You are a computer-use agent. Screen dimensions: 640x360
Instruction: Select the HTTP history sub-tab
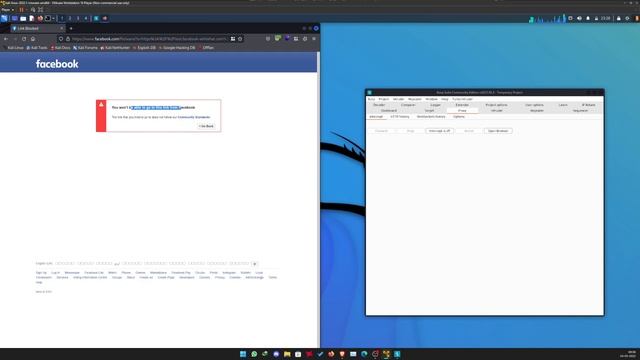(x=400, y=117)
